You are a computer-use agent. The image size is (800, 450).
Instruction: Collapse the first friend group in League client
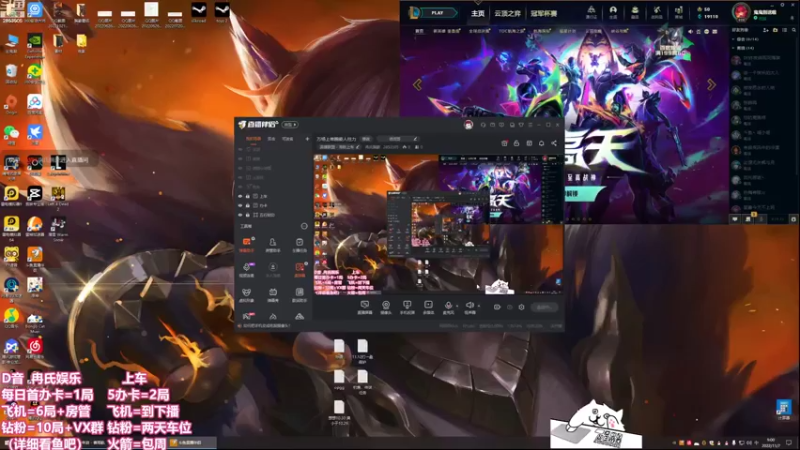(734, 39)
